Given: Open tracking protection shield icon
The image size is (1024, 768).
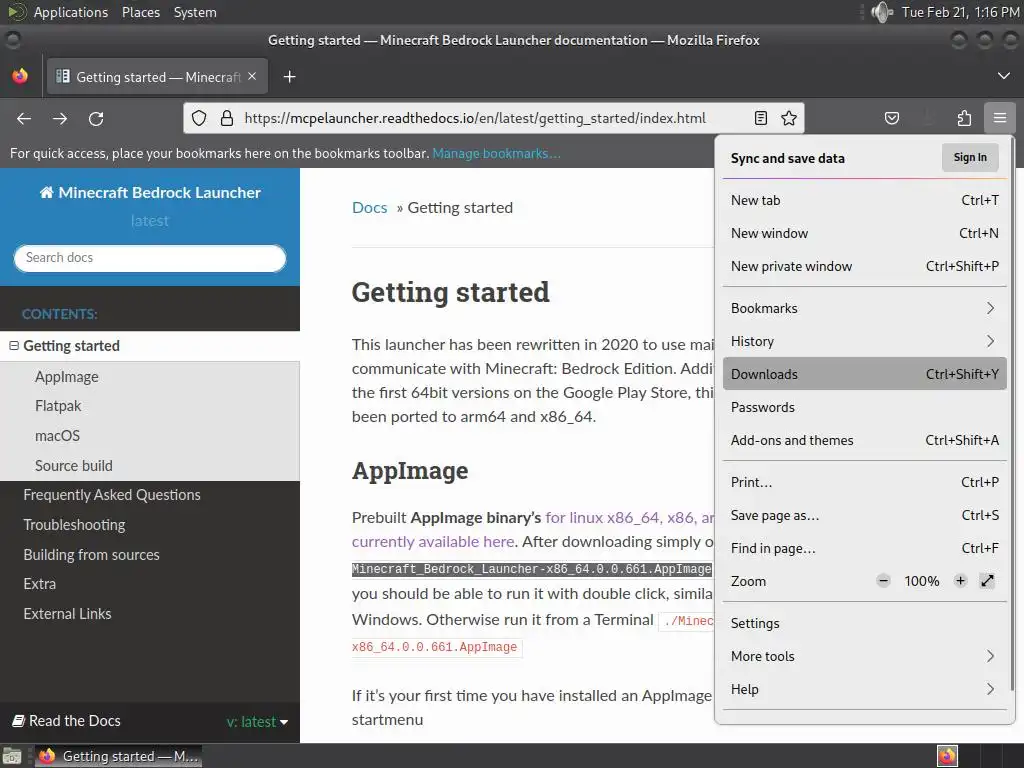Looking at the screenshot, I should point(199,118).
